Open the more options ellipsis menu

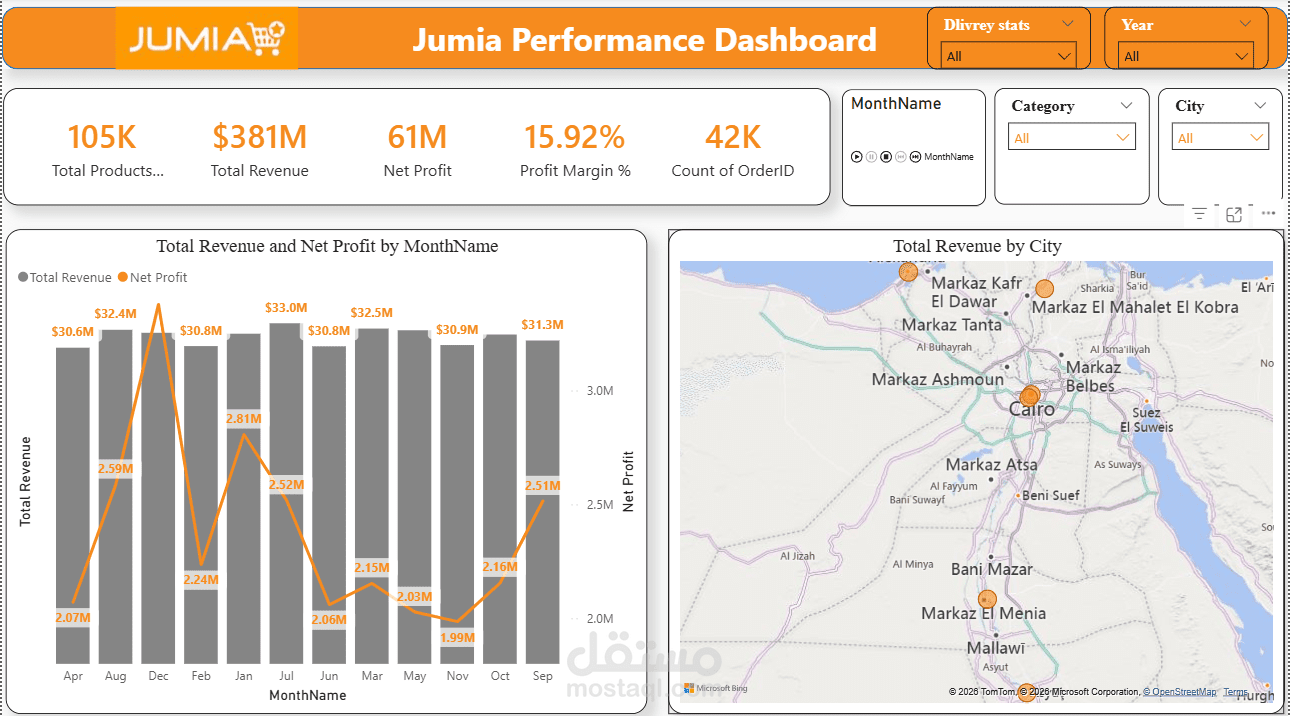[x=1268, y=213]
